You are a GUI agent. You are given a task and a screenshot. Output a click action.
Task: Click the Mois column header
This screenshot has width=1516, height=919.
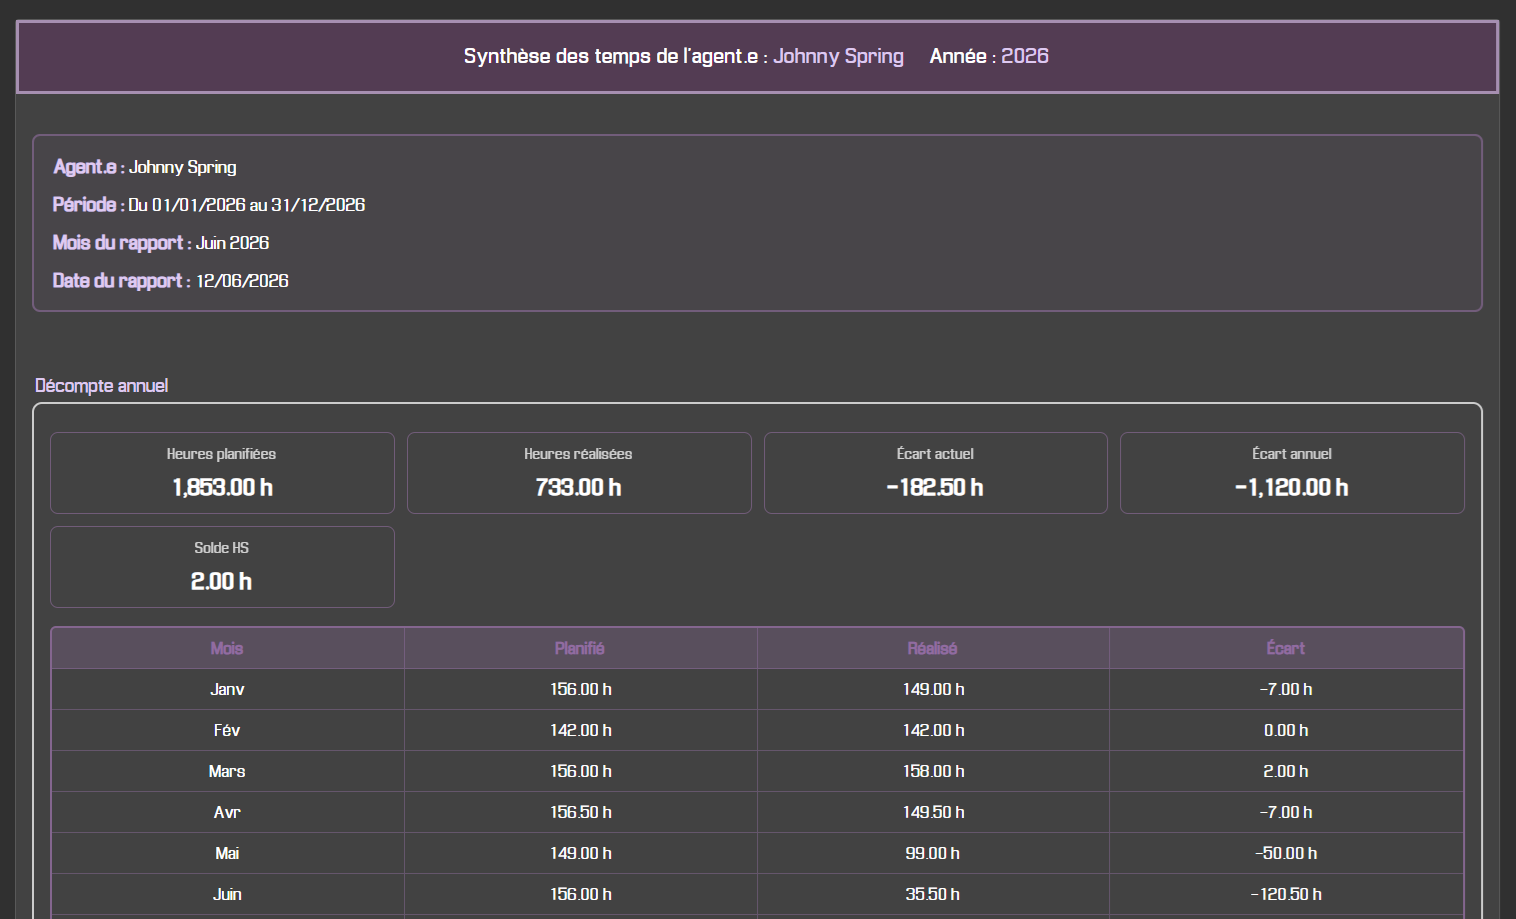227,648
